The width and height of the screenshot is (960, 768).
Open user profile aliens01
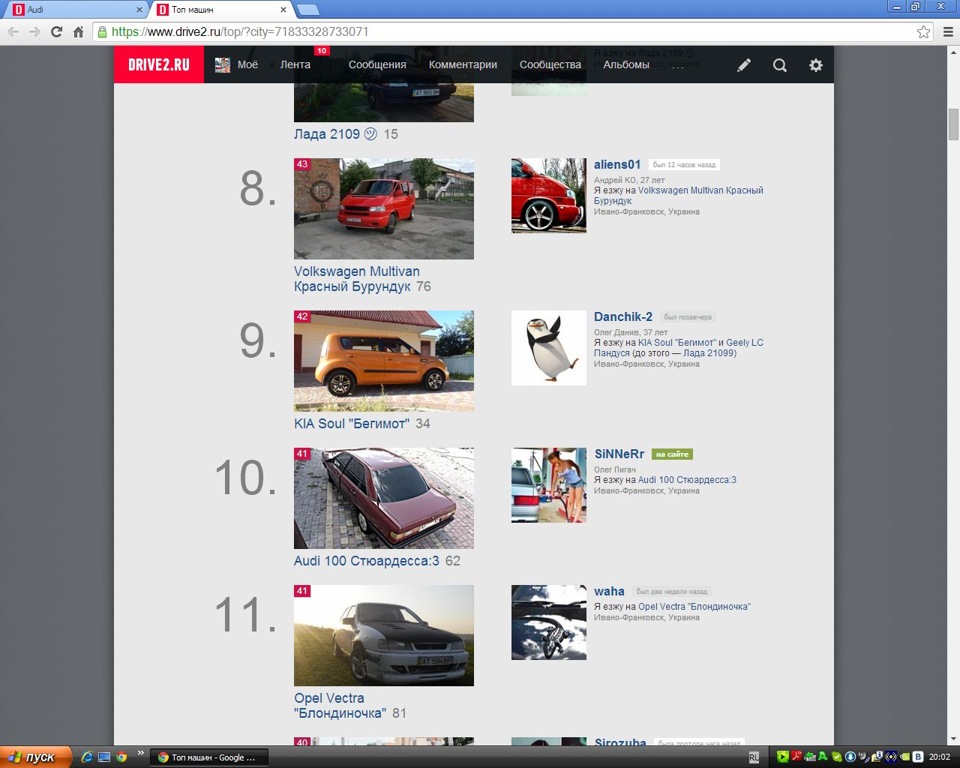[617, 165]
